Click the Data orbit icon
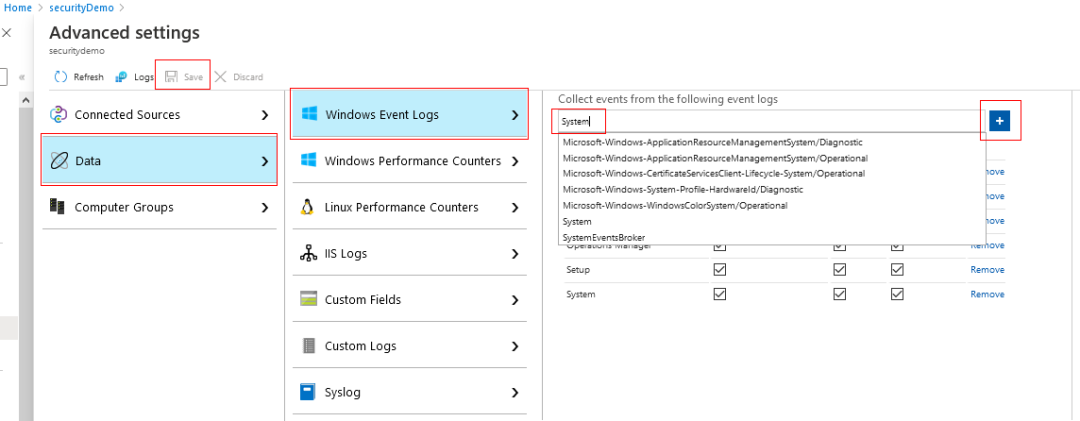Screen dimensions: 1080x421 [x=59, y=161]
